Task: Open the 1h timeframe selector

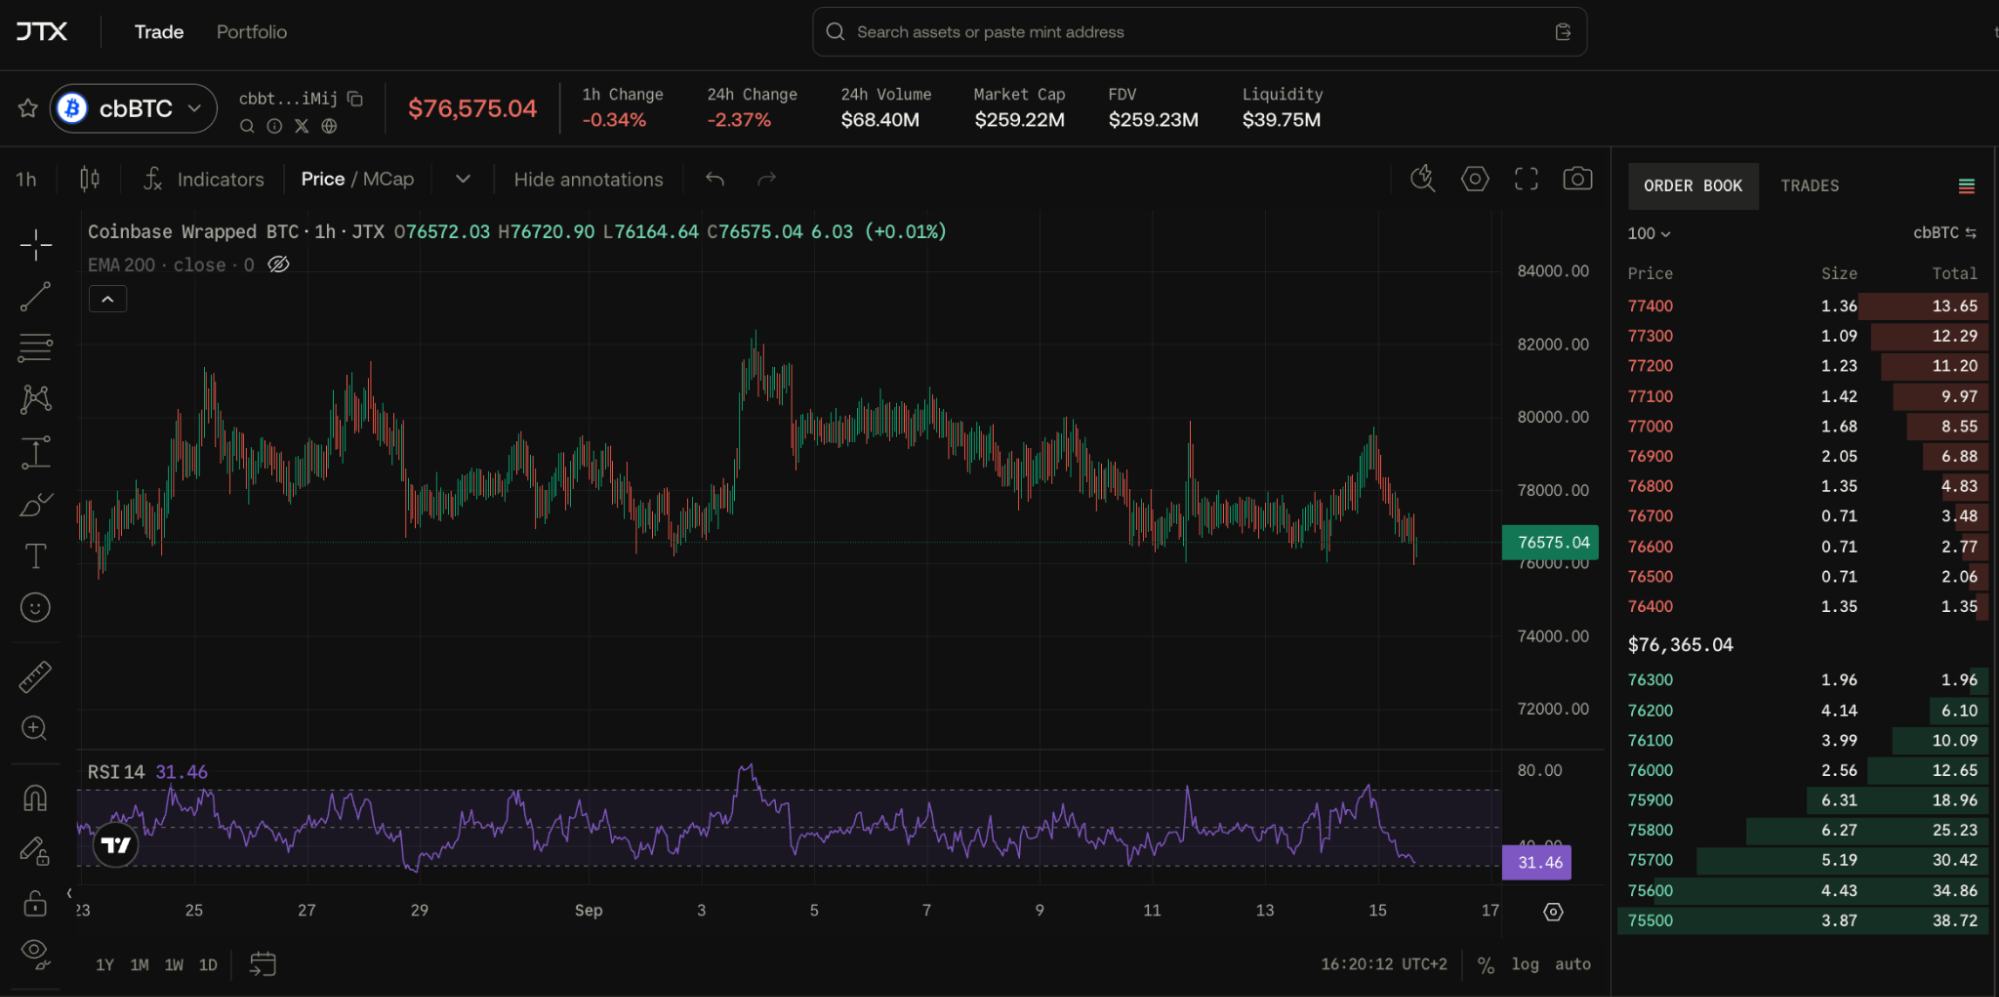Action: click(x=27, y=179)
